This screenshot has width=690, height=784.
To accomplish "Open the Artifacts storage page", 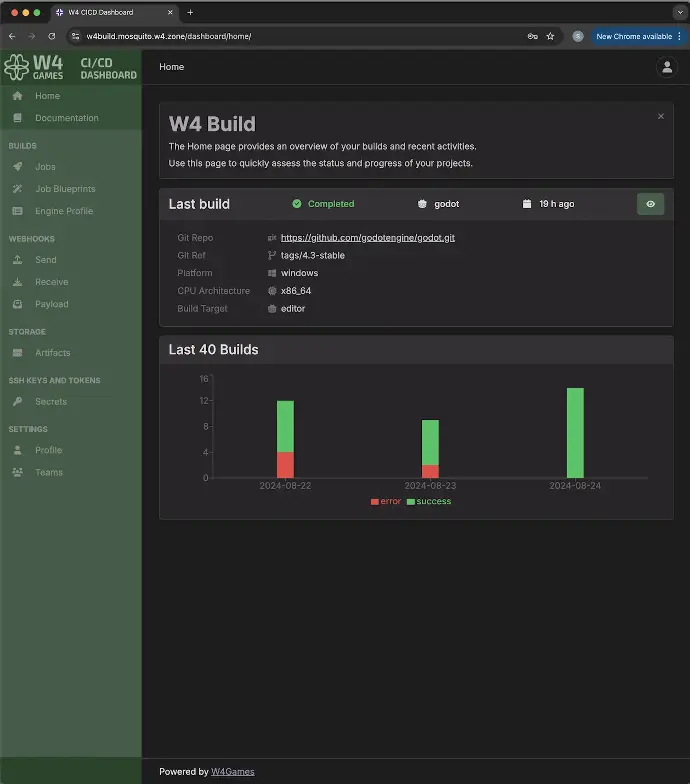I will tap(52, 352).
